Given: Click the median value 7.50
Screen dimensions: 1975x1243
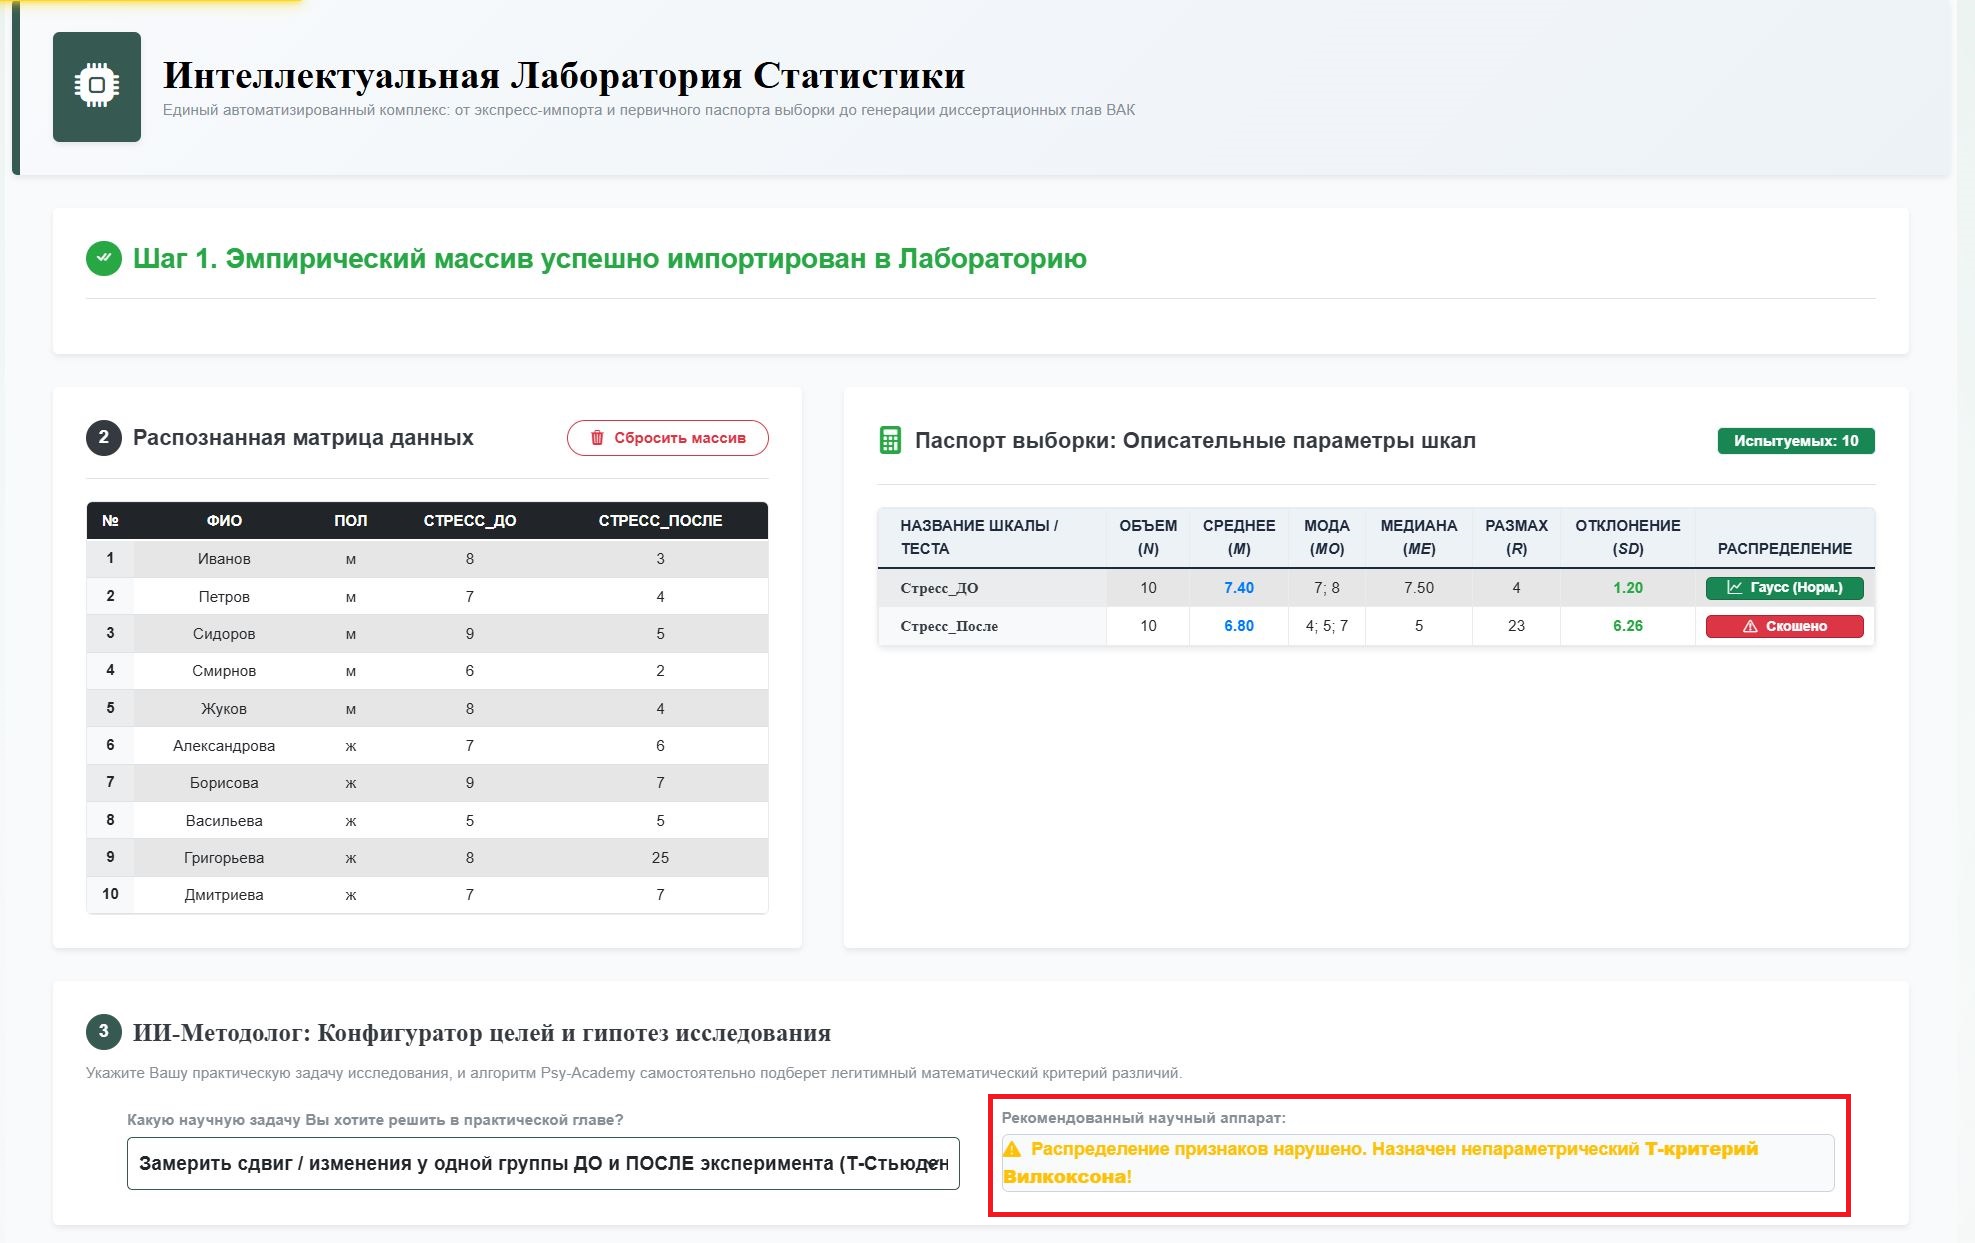Looking at the screenshot, I should [1419, 588].
